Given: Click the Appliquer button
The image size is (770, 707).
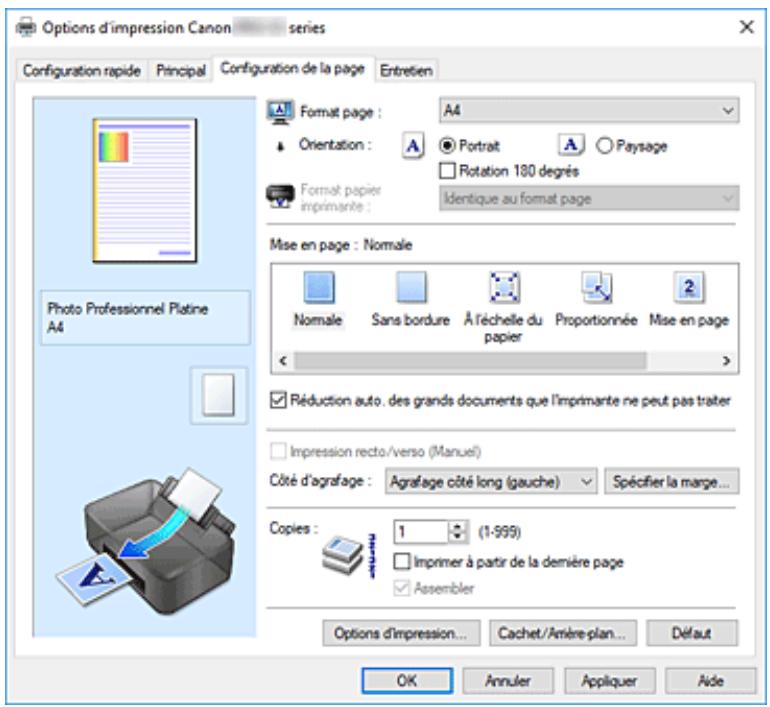Looking at the screenshot, I should point(609,680).
